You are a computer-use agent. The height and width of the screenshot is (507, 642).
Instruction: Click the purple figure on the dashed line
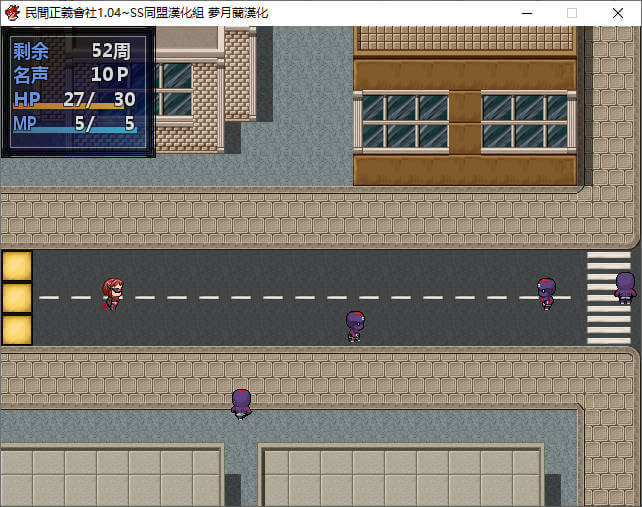(546, 292)
